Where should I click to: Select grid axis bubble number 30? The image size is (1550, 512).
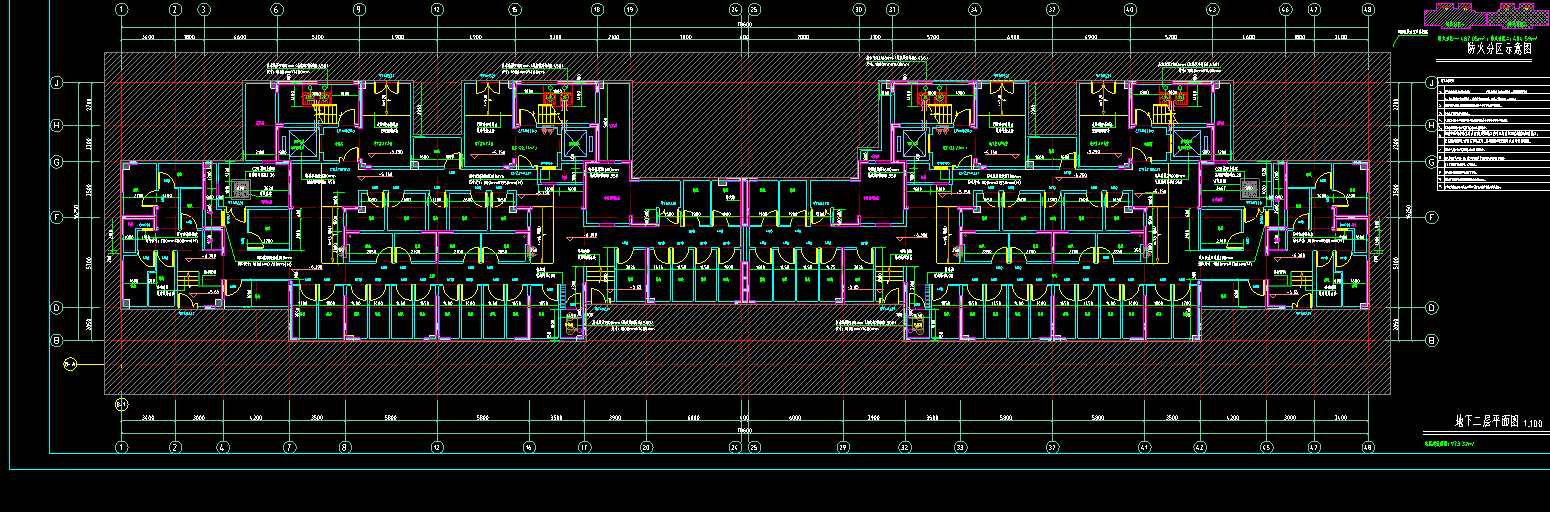point(858,10)
